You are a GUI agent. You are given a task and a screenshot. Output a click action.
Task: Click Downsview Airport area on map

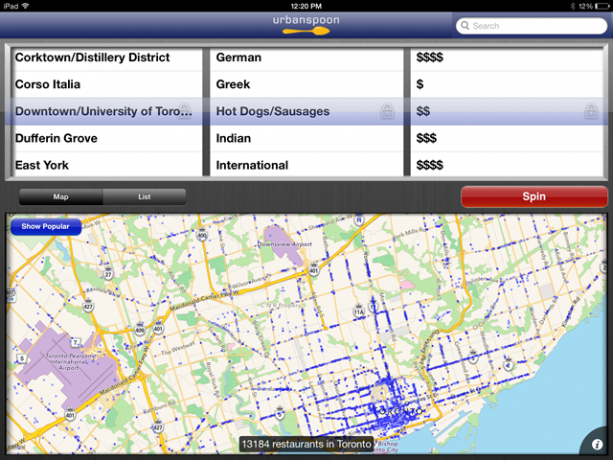pos(285,244)
